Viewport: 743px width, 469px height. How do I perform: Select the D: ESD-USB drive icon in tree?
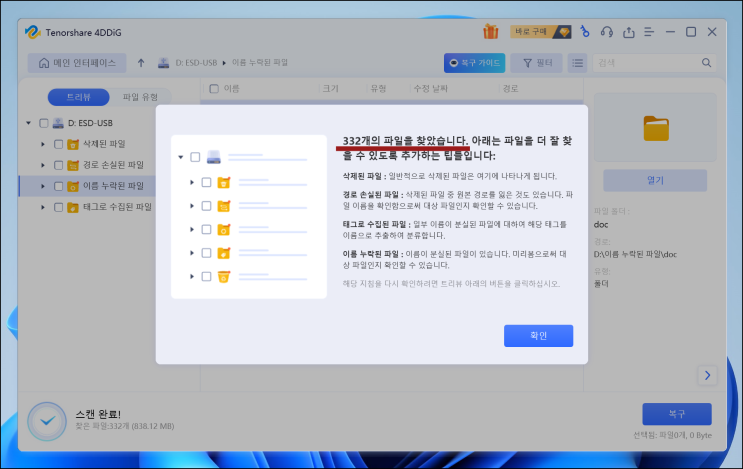click(x=58, y=123)
